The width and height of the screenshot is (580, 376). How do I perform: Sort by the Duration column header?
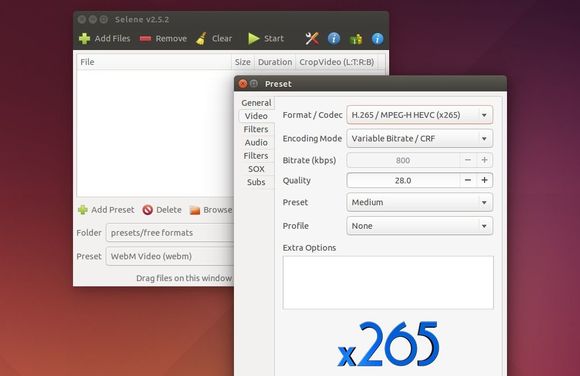[x=275, y=62]
